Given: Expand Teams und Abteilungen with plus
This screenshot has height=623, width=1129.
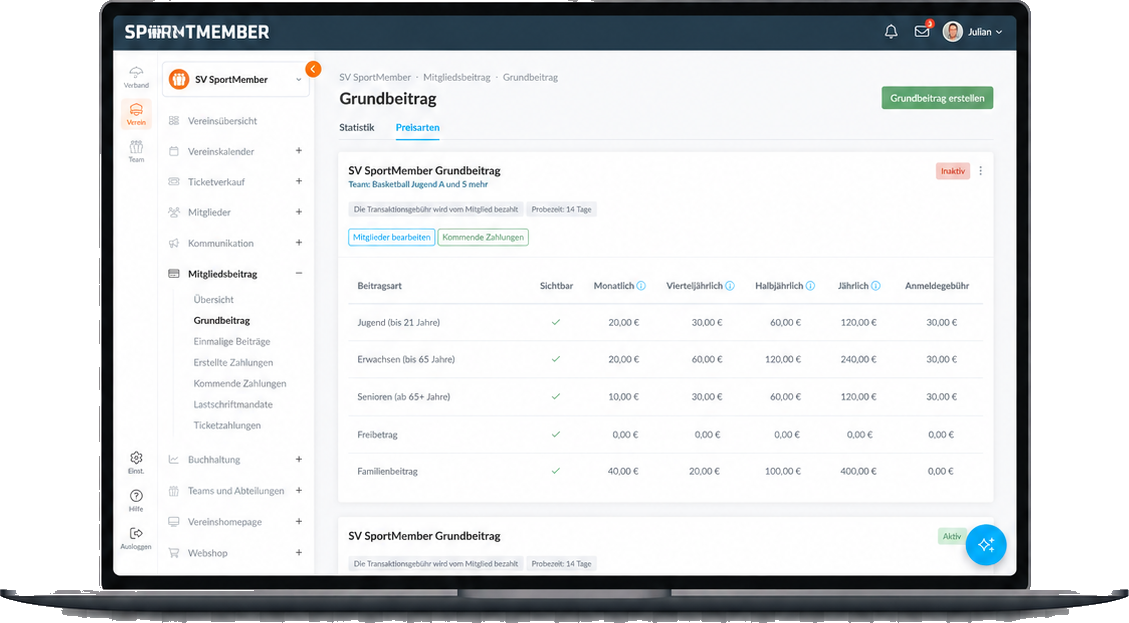Looking at the screenshot, I should [x=299, y=490].
